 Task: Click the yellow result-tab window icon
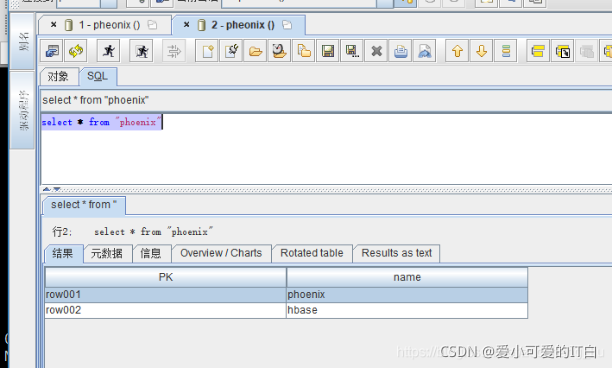tap(538, 51)
